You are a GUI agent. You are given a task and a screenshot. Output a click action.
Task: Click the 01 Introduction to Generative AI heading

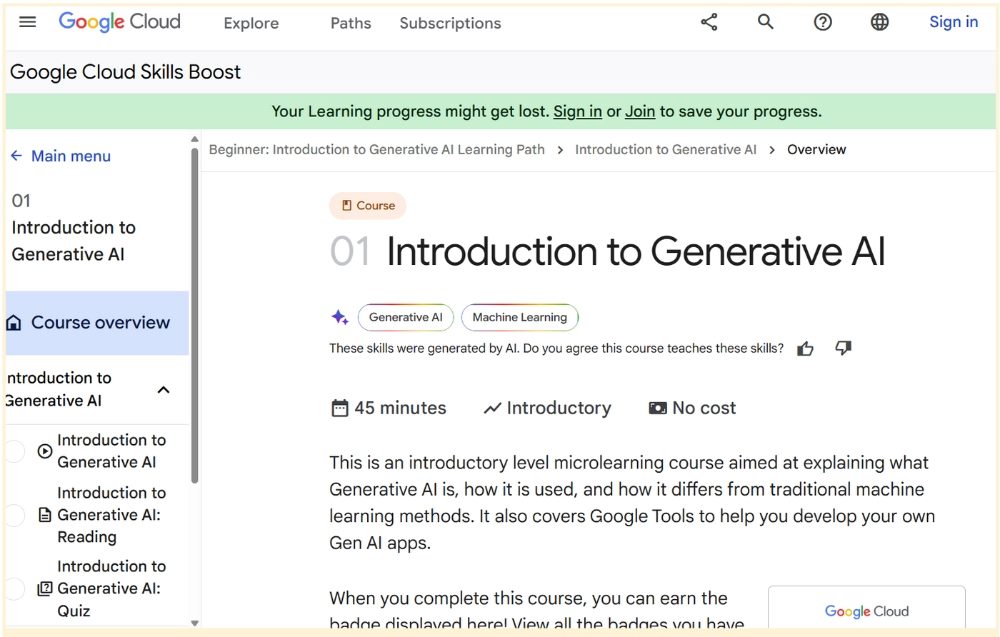(608, 251)
